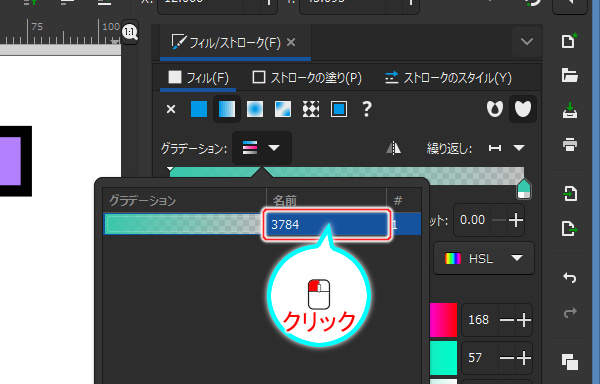
Task: Select the Unset paint question mark
Action: click(x=367, y=109)
